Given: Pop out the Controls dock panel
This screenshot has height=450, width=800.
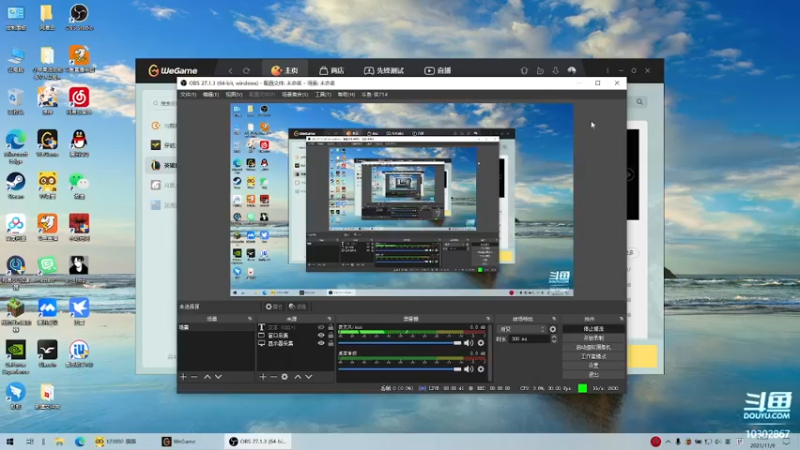Looking at the screenshot, I should 621,319.
